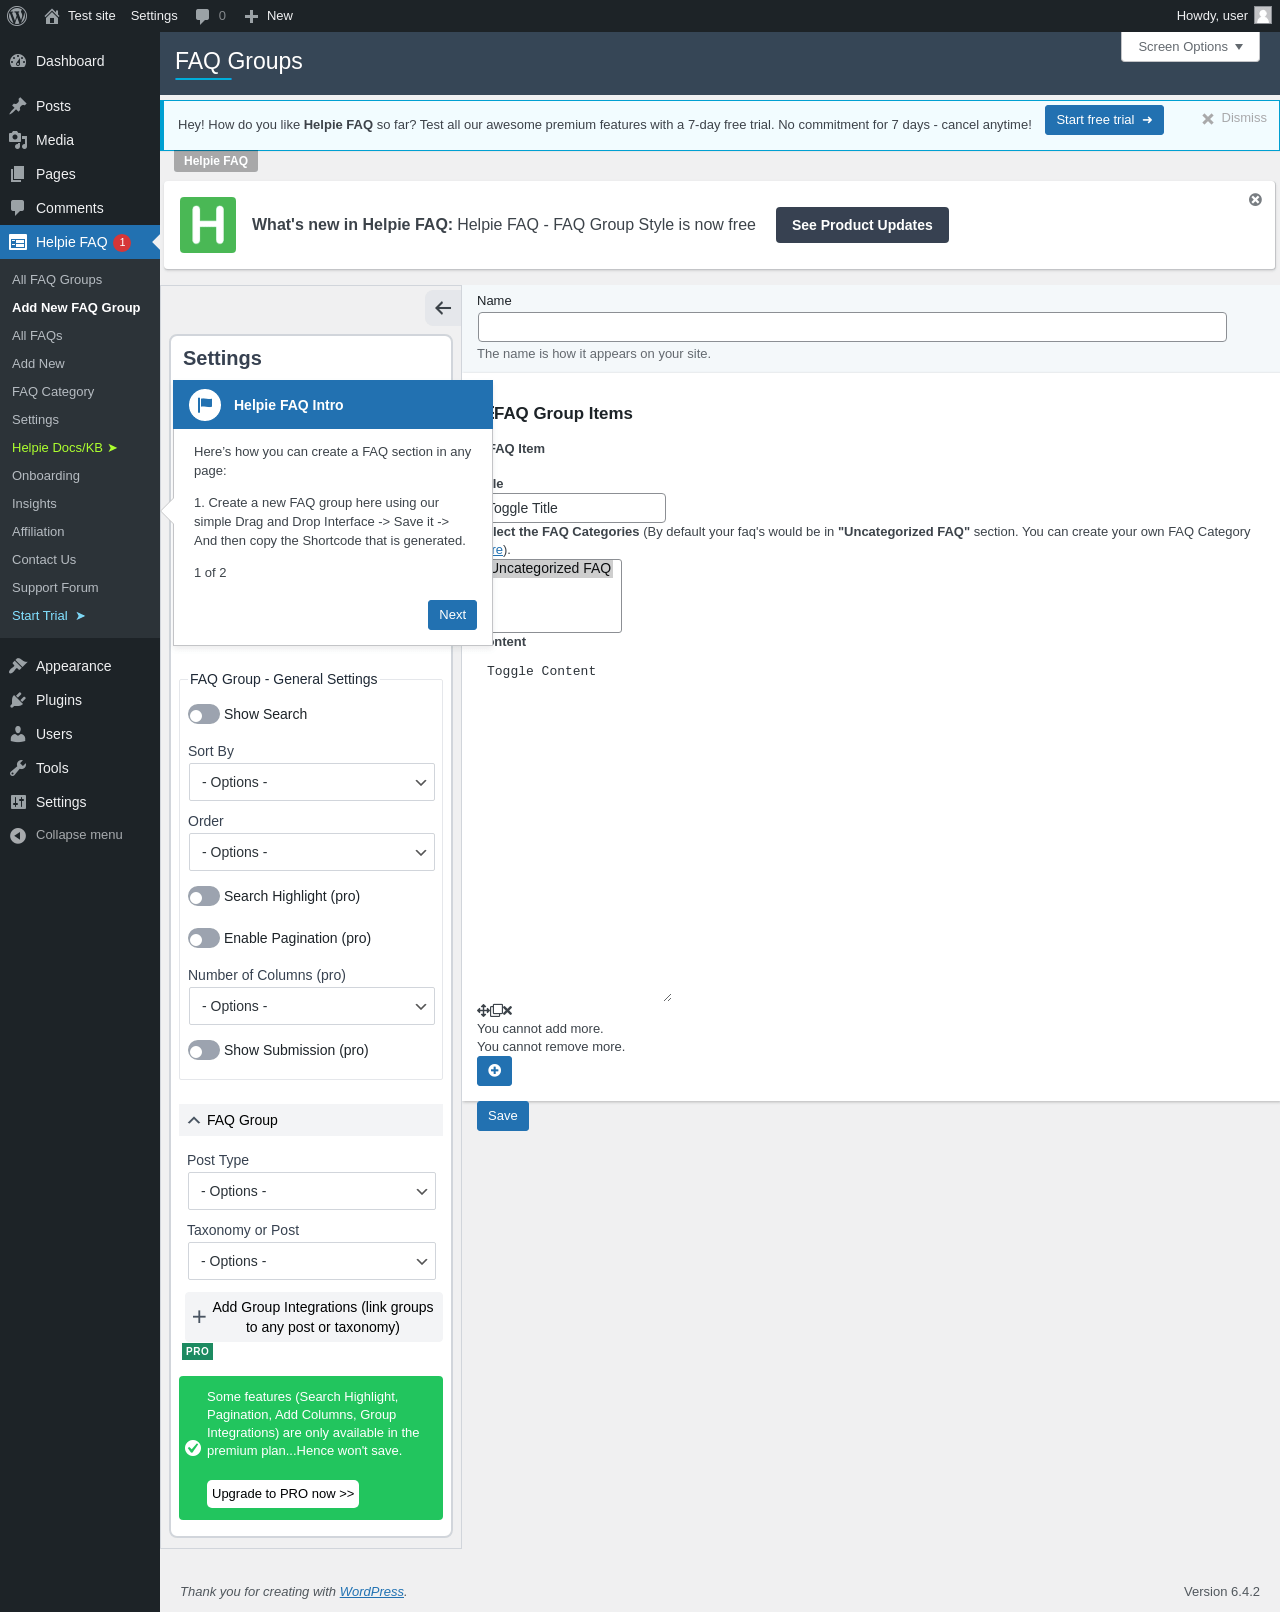1280x1612 pixels.
Task: Open the Sort By options dropdown
Action: [x=312, y=782]
